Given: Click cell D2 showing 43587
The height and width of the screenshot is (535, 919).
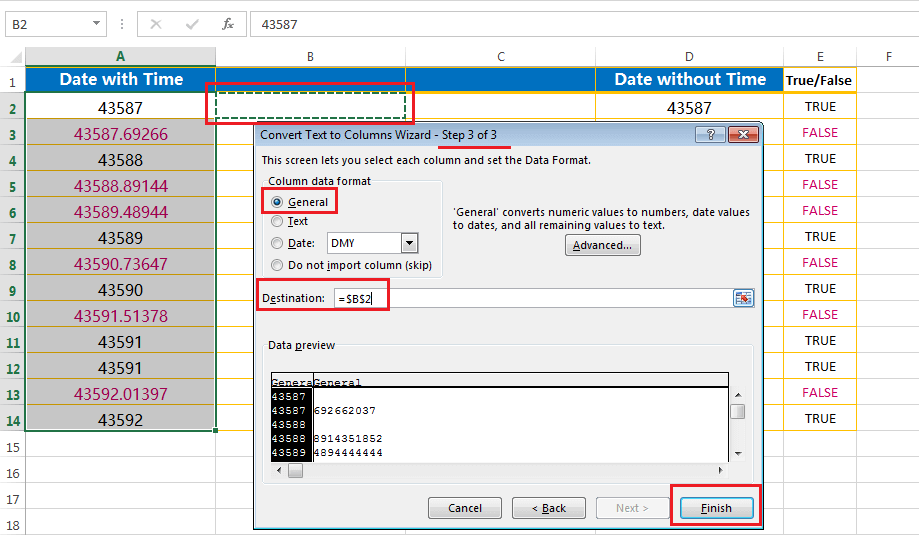Looking at the screenshot, I should coord(689,108).
